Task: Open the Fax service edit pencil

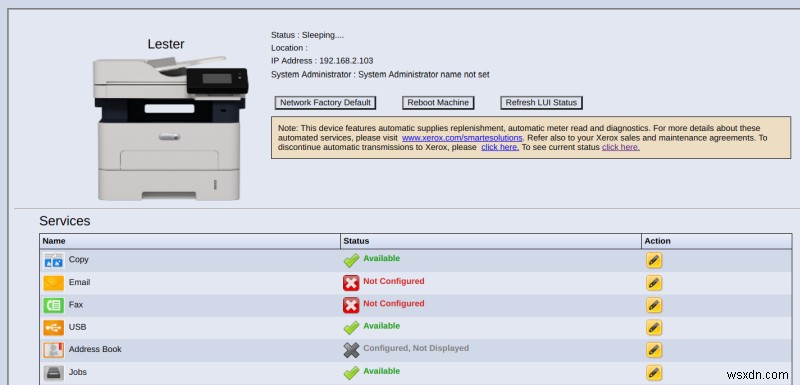Action: 654,305
